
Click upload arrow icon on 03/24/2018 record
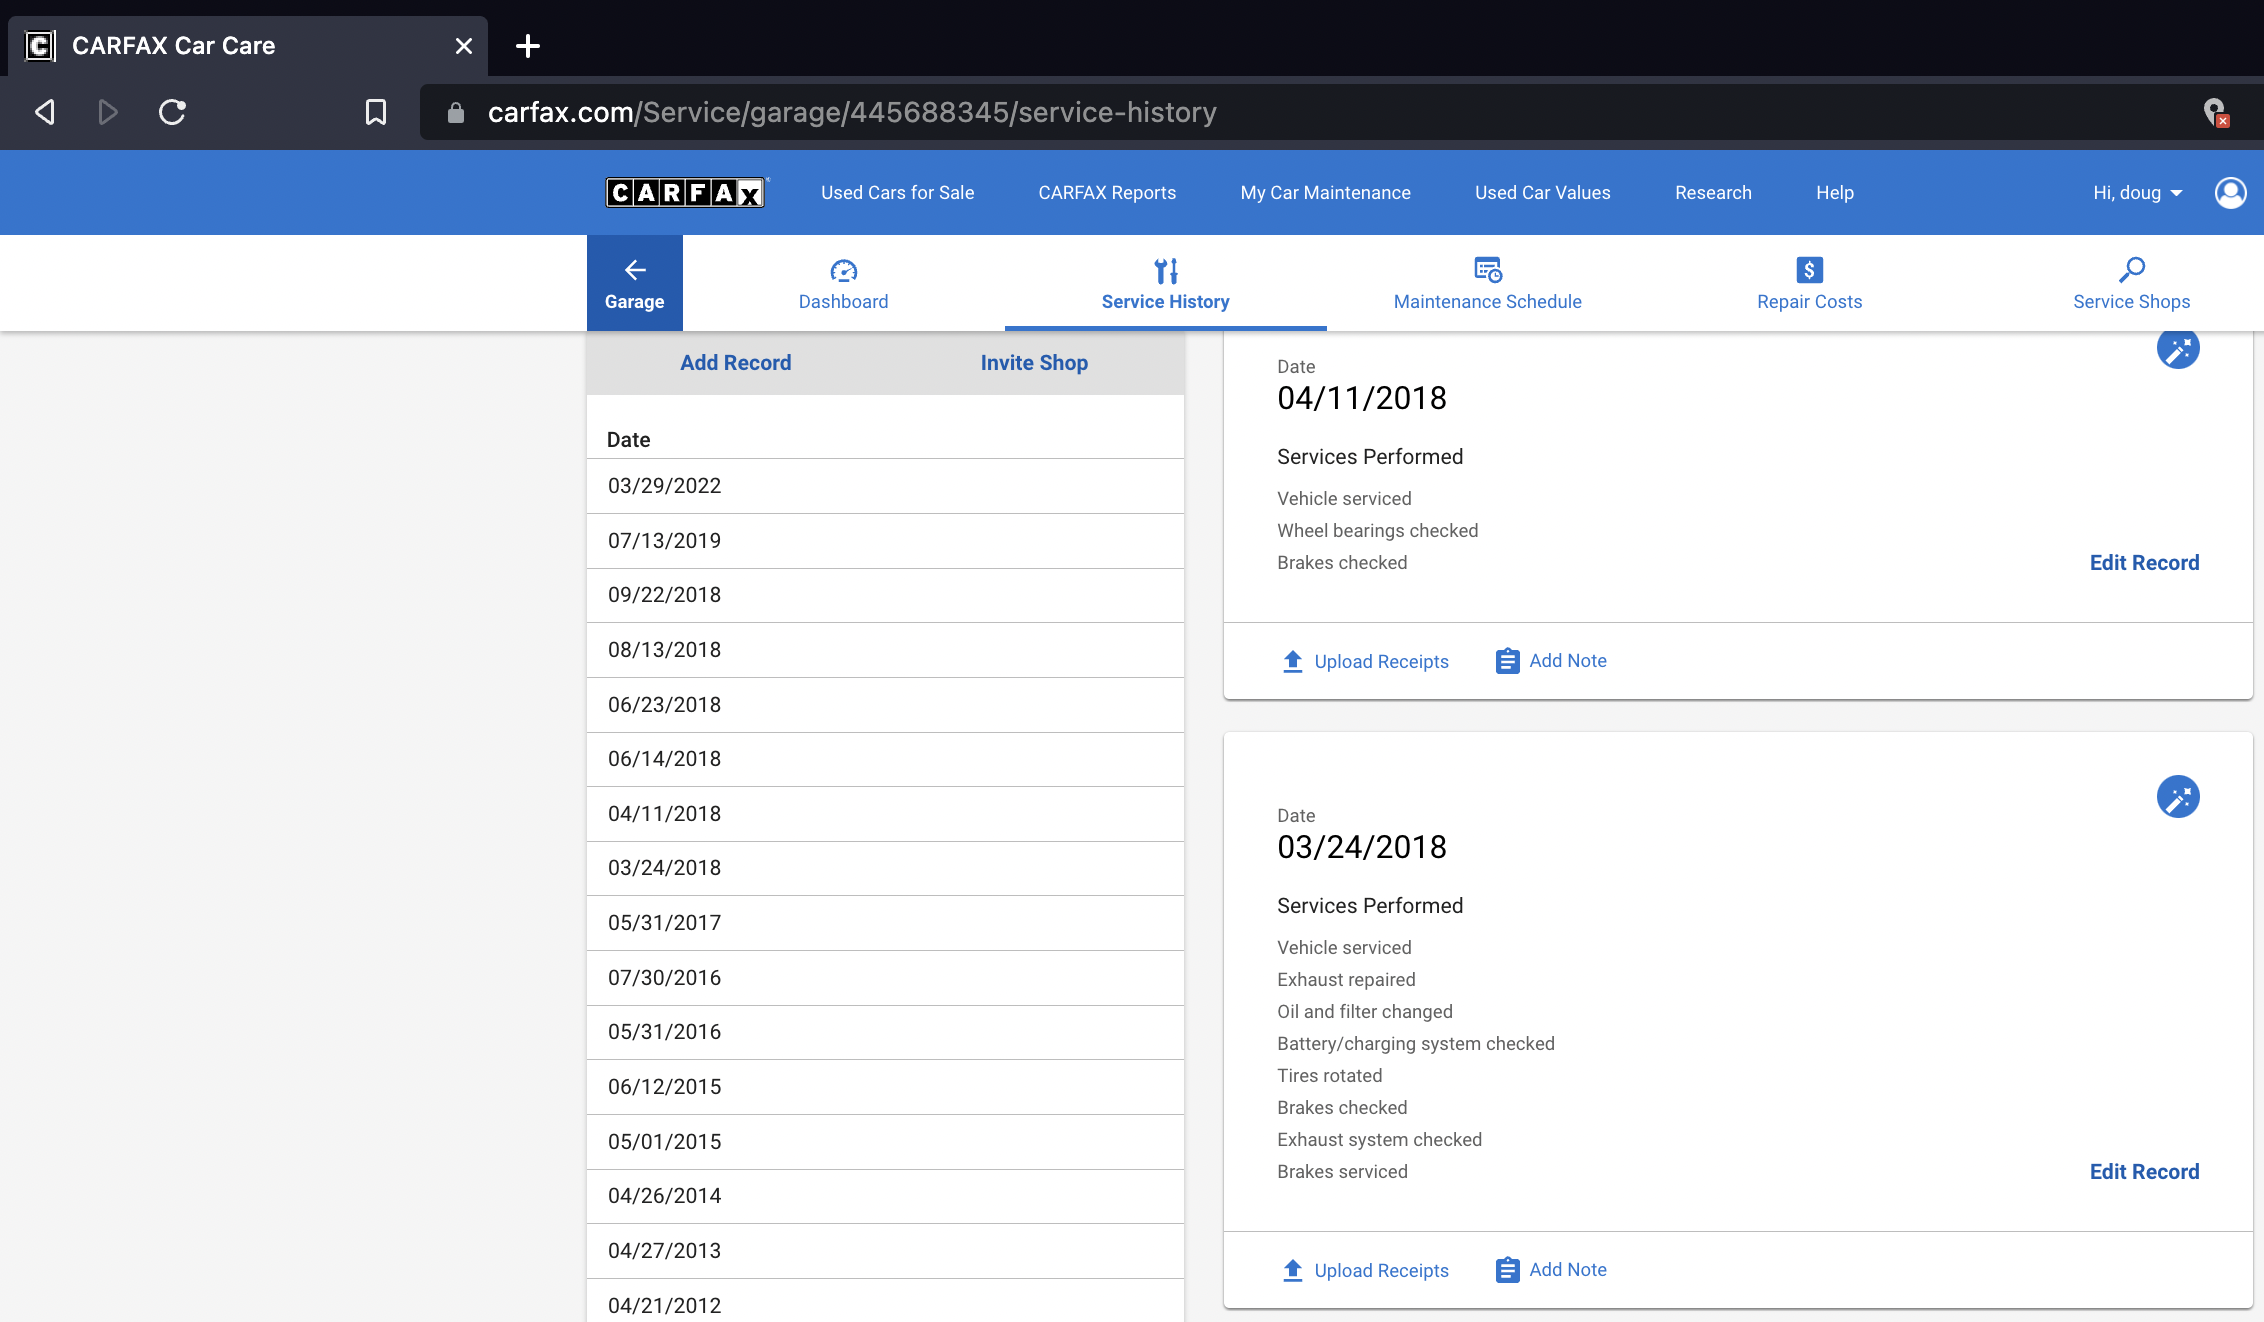point(1293,1270)
